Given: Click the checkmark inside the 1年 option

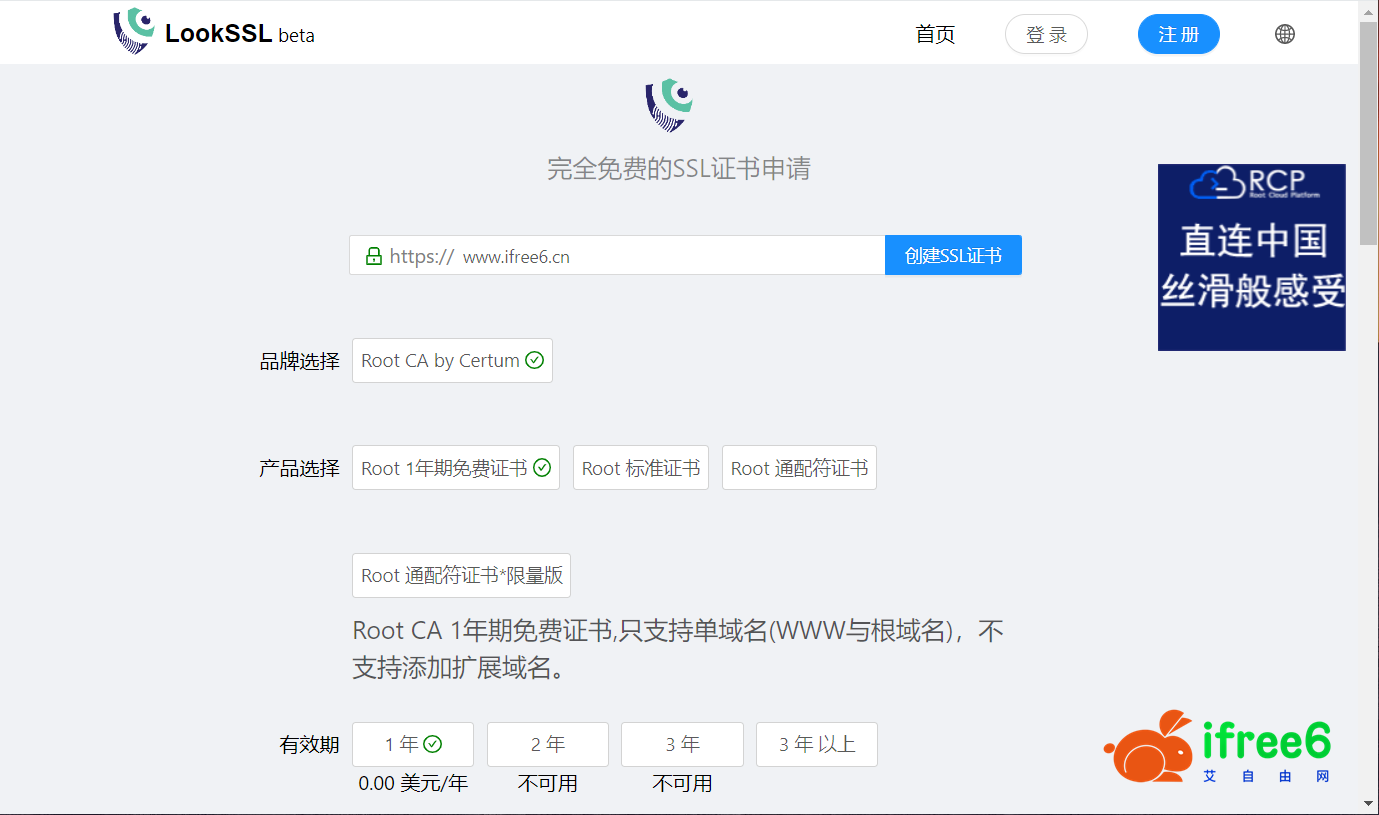Looking at the screenshot, I should tap(432, 744).
